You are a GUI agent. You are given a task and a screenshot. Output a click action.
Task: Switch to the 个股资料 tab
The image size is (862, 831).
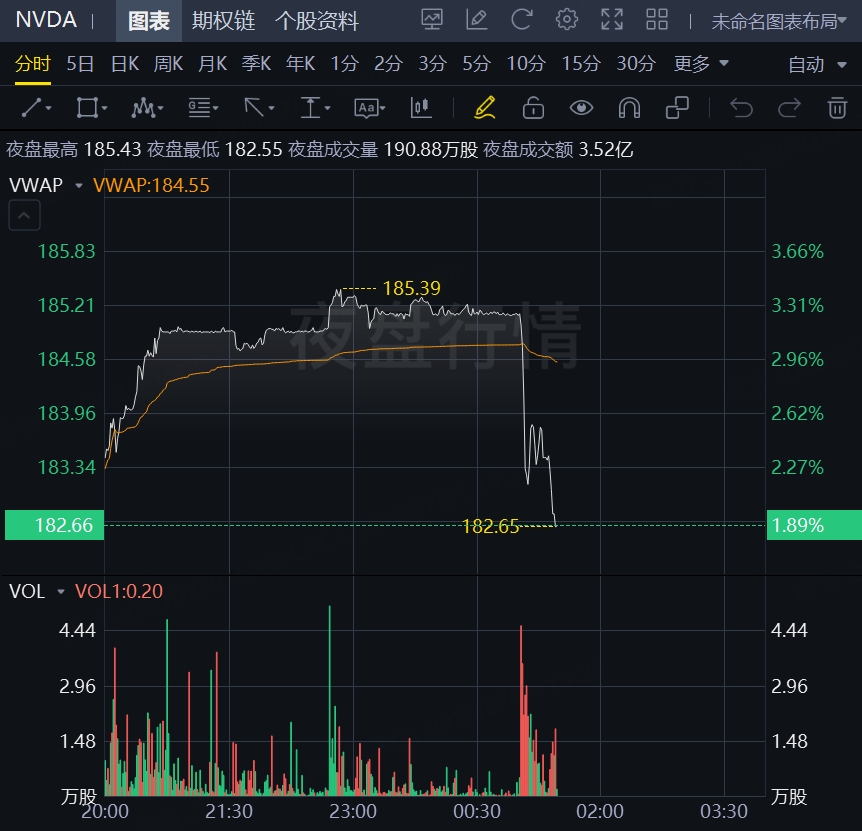tap(317, 21)
